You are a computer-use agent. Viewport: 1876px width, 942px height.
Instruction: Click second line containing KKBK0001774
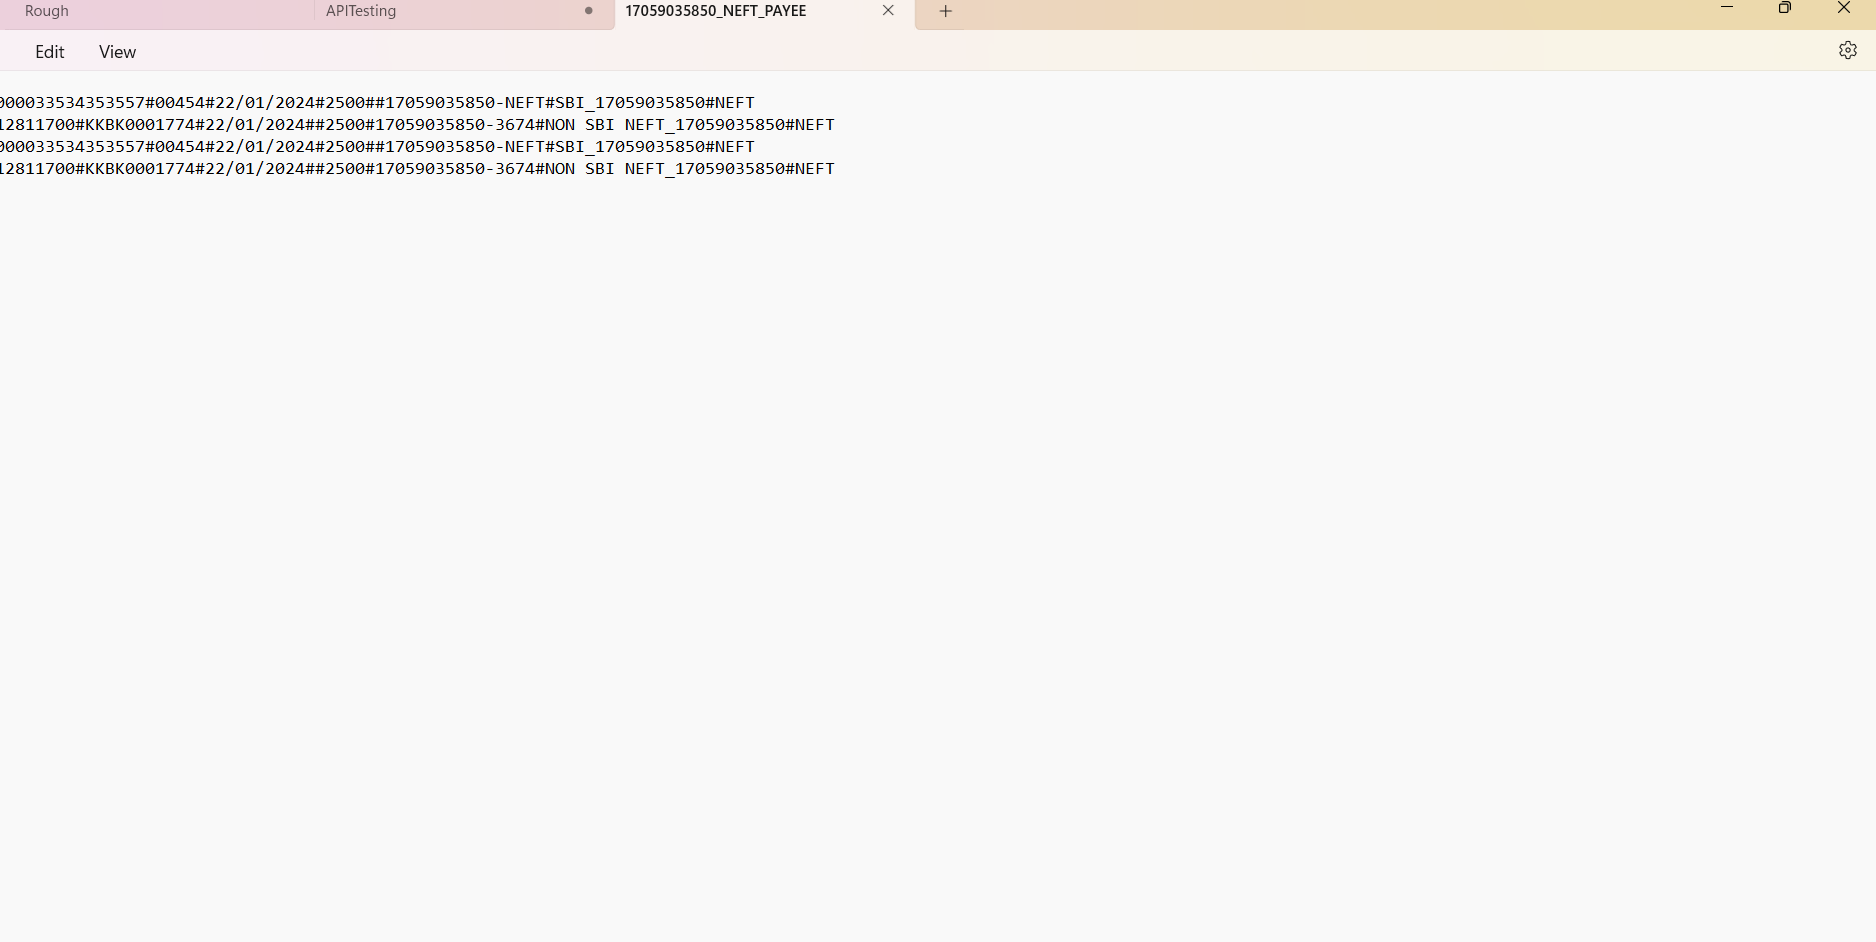417,125
